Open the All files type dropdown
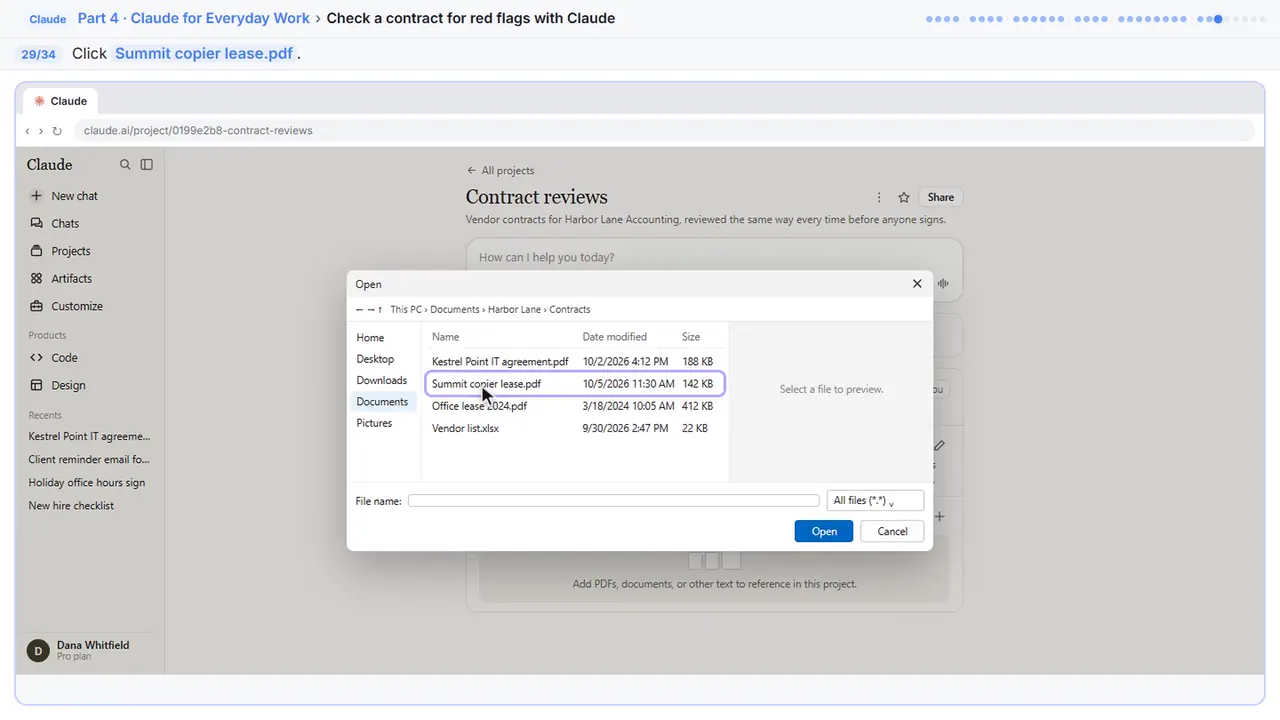Screen dimensions: 1280x720 875,501
